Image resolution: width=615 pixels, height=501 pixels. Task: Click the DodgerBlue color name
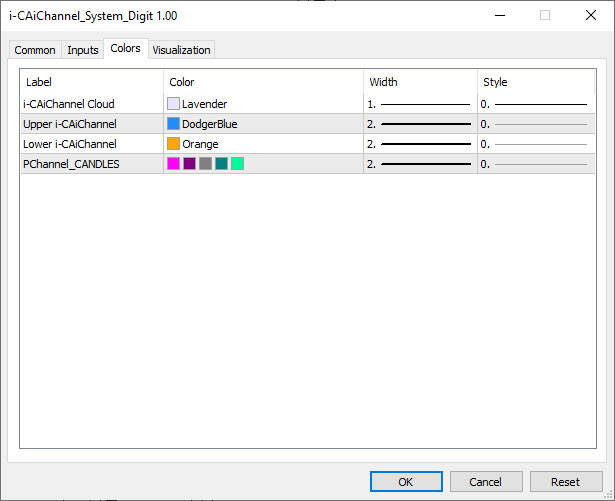209,124
